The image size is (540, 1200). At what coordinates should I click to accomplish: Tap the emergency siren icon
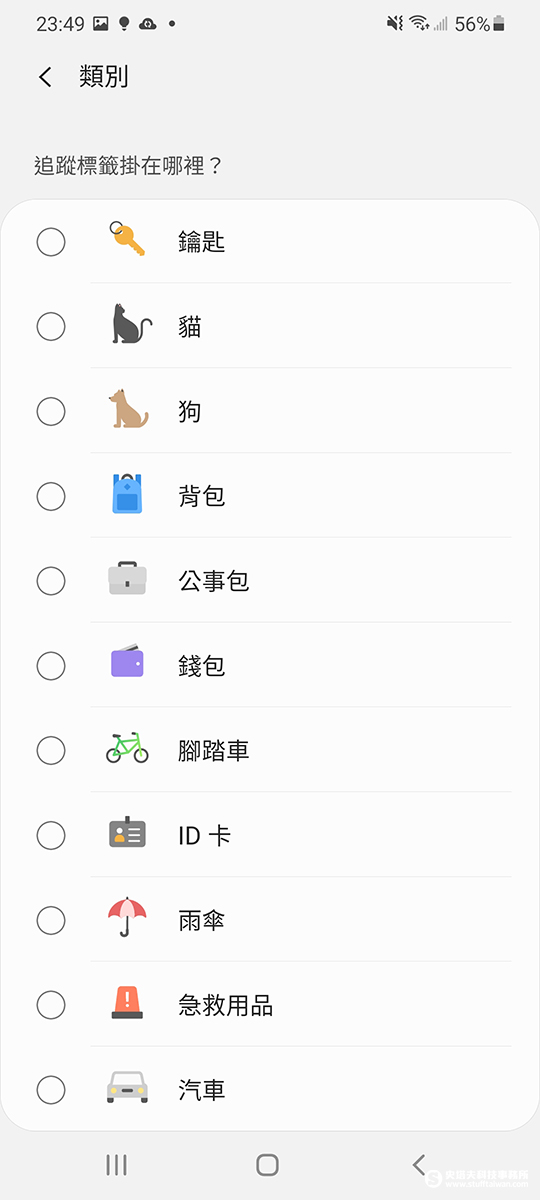click(127, 1003)
